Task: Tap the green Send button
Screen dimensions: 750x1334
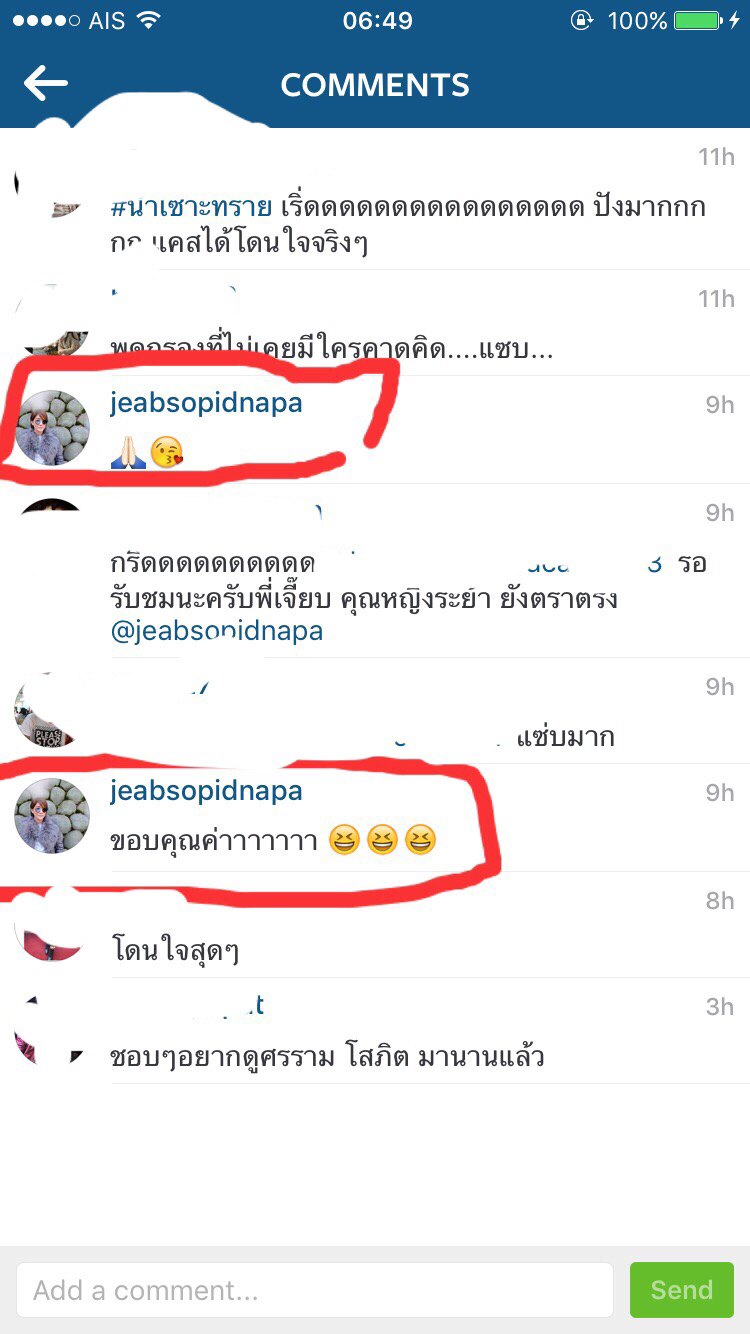Action: (682, 1290)
